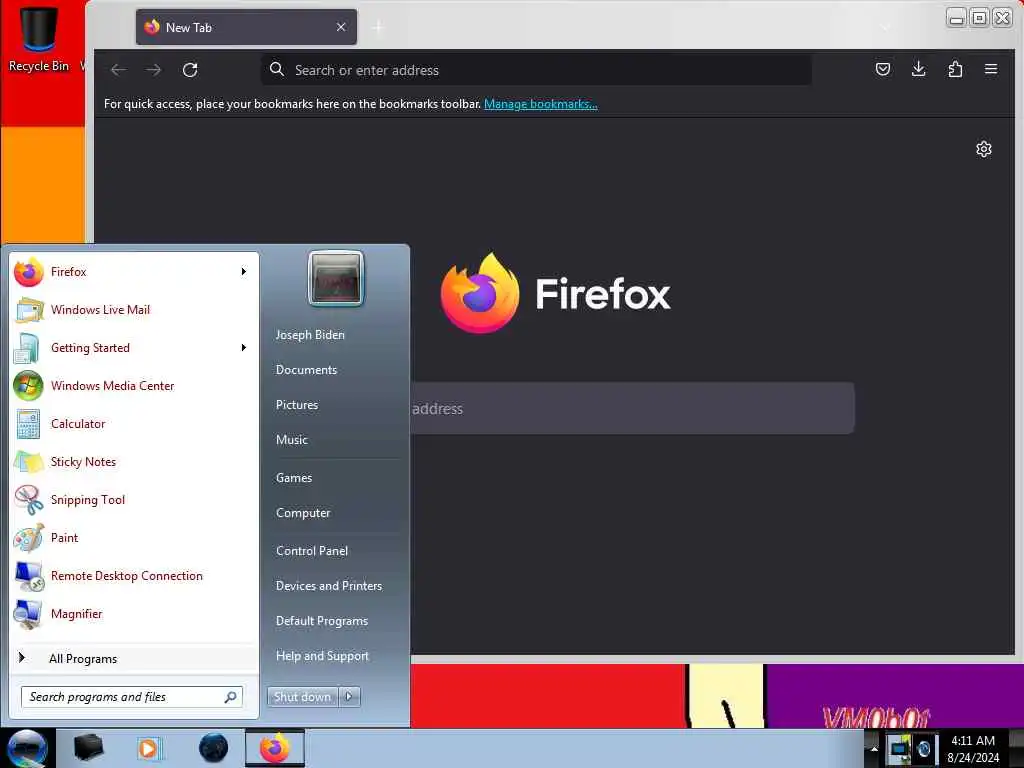Open Music from Start menu
The image size is (1024, 768).
click(291, 440)
